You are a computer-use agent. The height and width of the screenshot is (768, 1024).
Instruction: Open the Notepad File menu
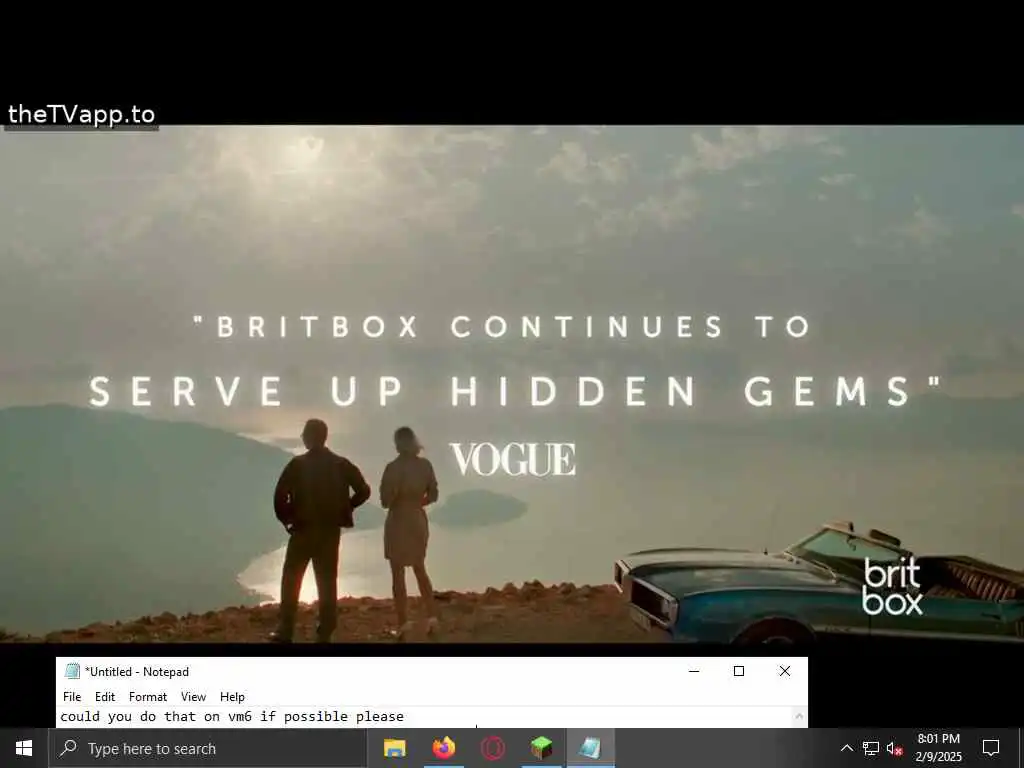(72, 697)
